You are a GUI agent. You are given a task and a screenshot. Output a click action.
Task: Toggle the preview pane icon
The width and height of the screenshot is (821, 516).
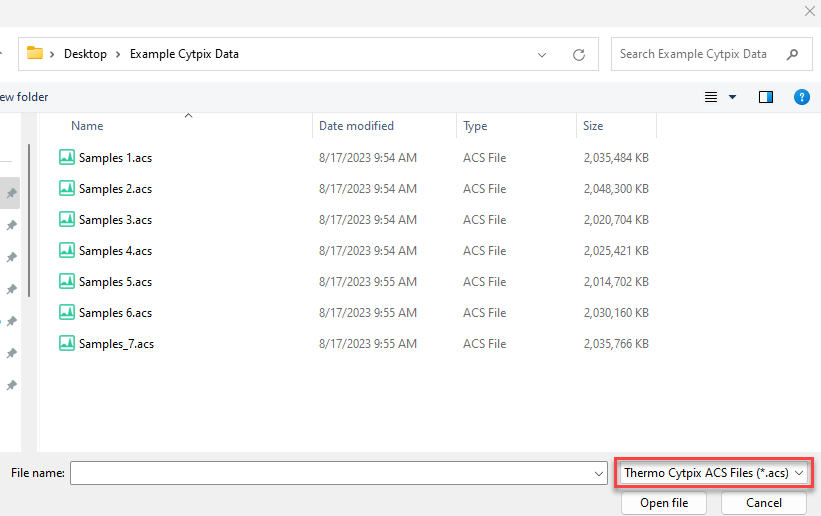[766, 97]
